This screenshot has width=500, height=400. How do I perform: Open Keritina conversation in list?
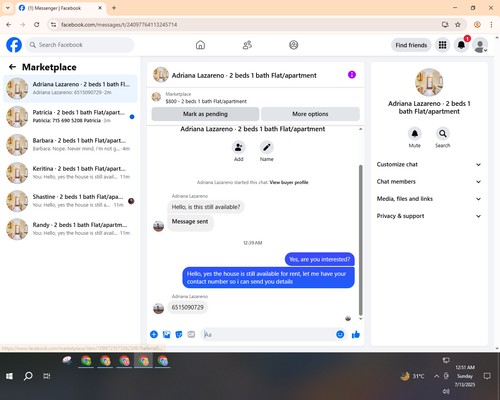tap(70, 173)
